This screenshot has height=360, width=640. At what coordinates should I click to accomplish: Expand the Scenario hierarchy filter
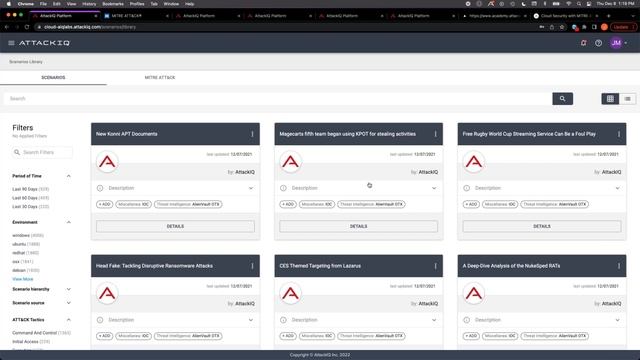click(69, 289)
